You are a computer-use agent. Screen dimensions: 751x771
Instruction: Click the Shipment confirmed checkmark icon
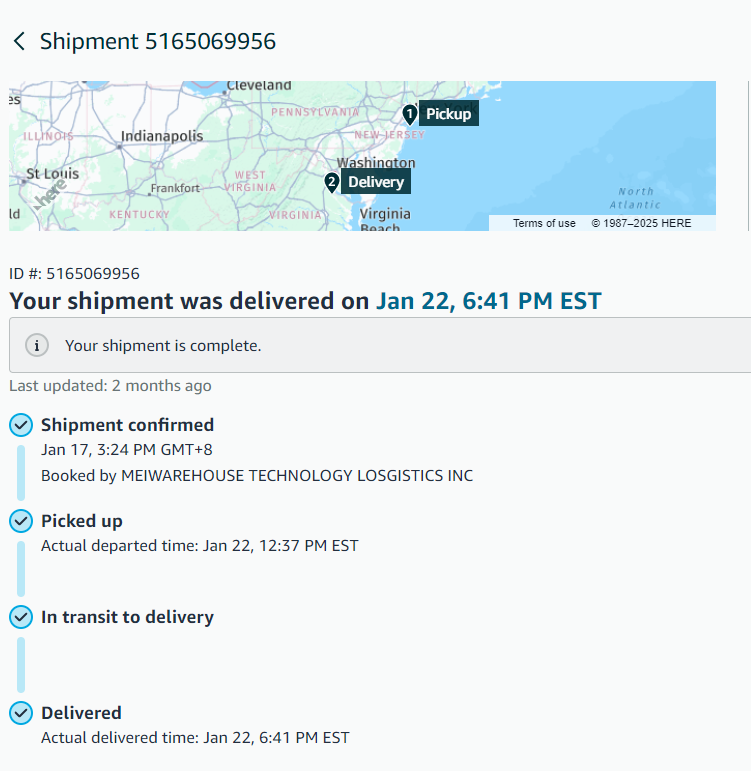(x=21, y=425)
